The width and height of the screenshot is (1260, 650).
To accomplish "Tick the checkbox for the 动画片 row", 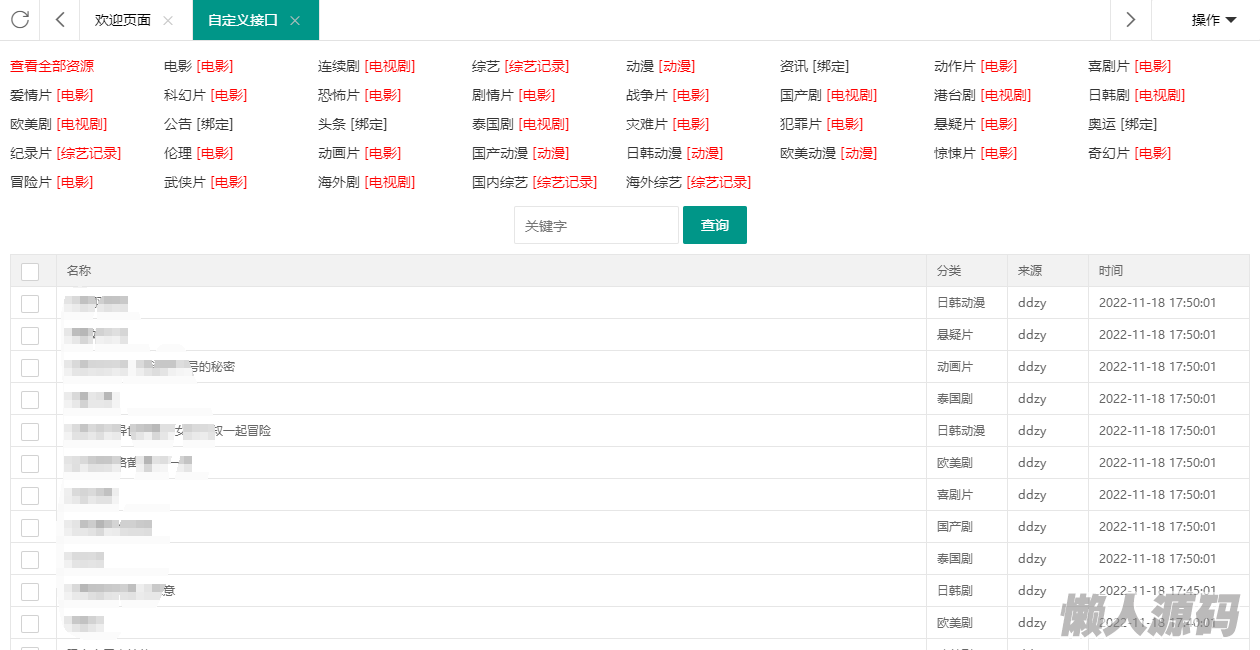I will pyautogui.click(x=30, y=367).
